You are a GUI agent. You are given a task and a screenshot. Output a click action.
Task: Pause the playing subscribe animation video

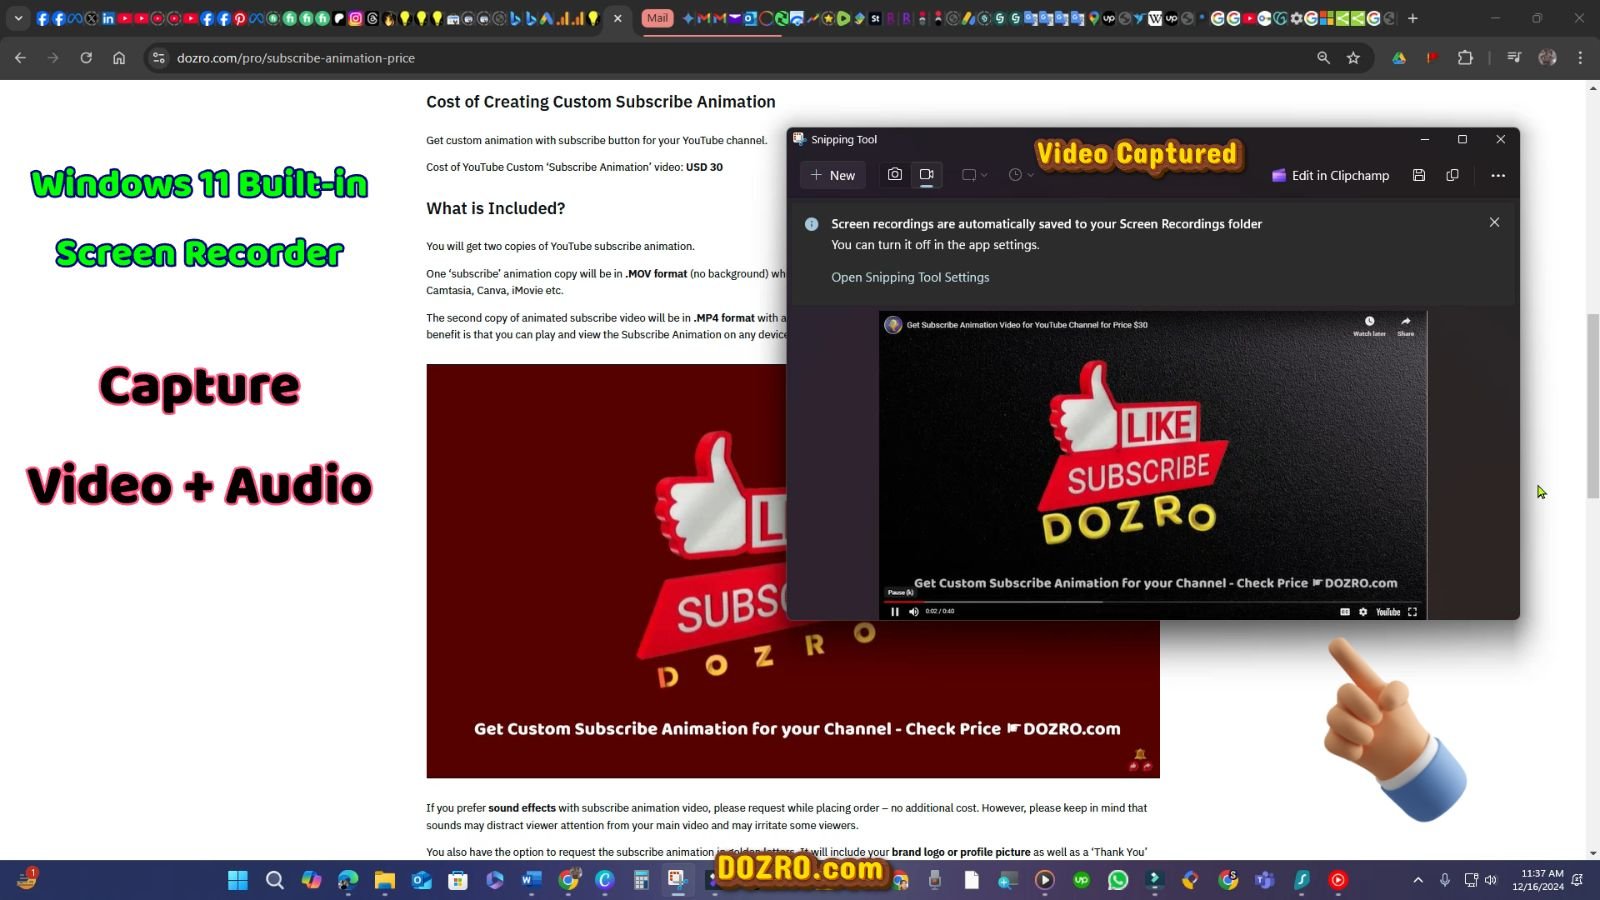click(894, 611)
